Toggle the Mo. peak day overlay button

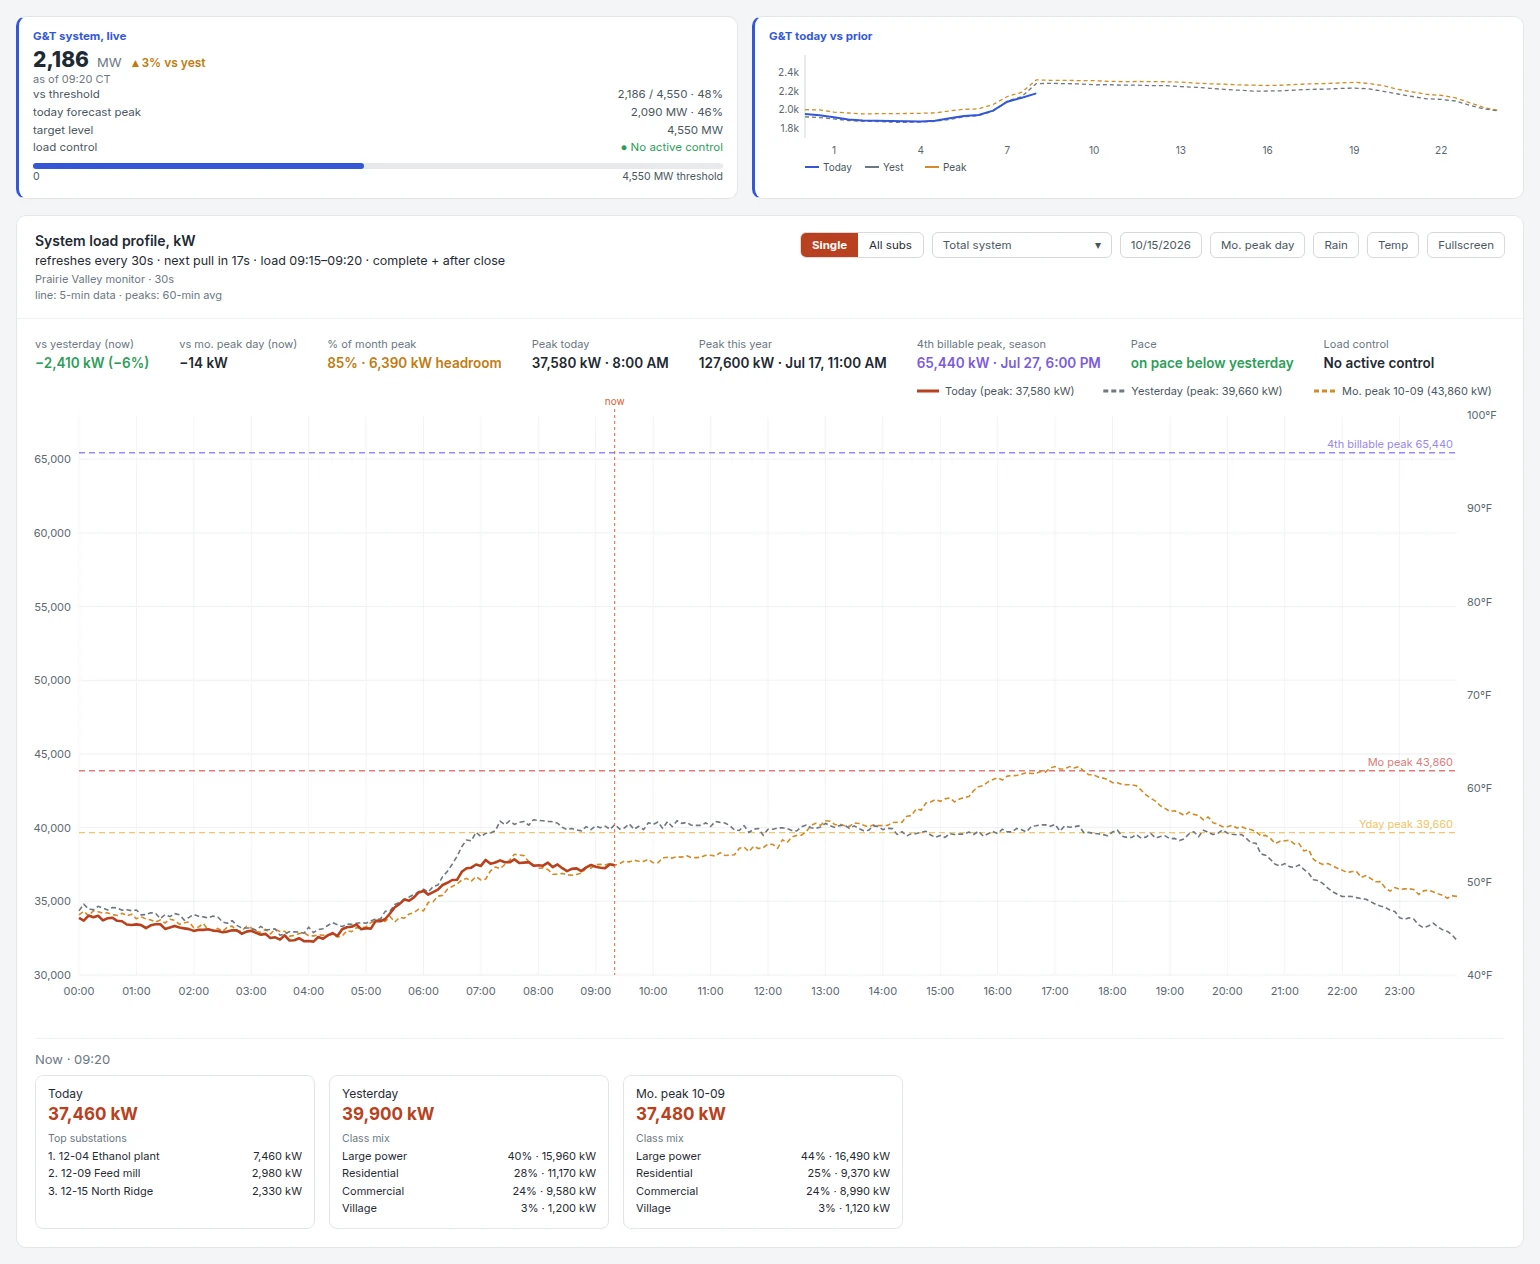(1257, 245)
